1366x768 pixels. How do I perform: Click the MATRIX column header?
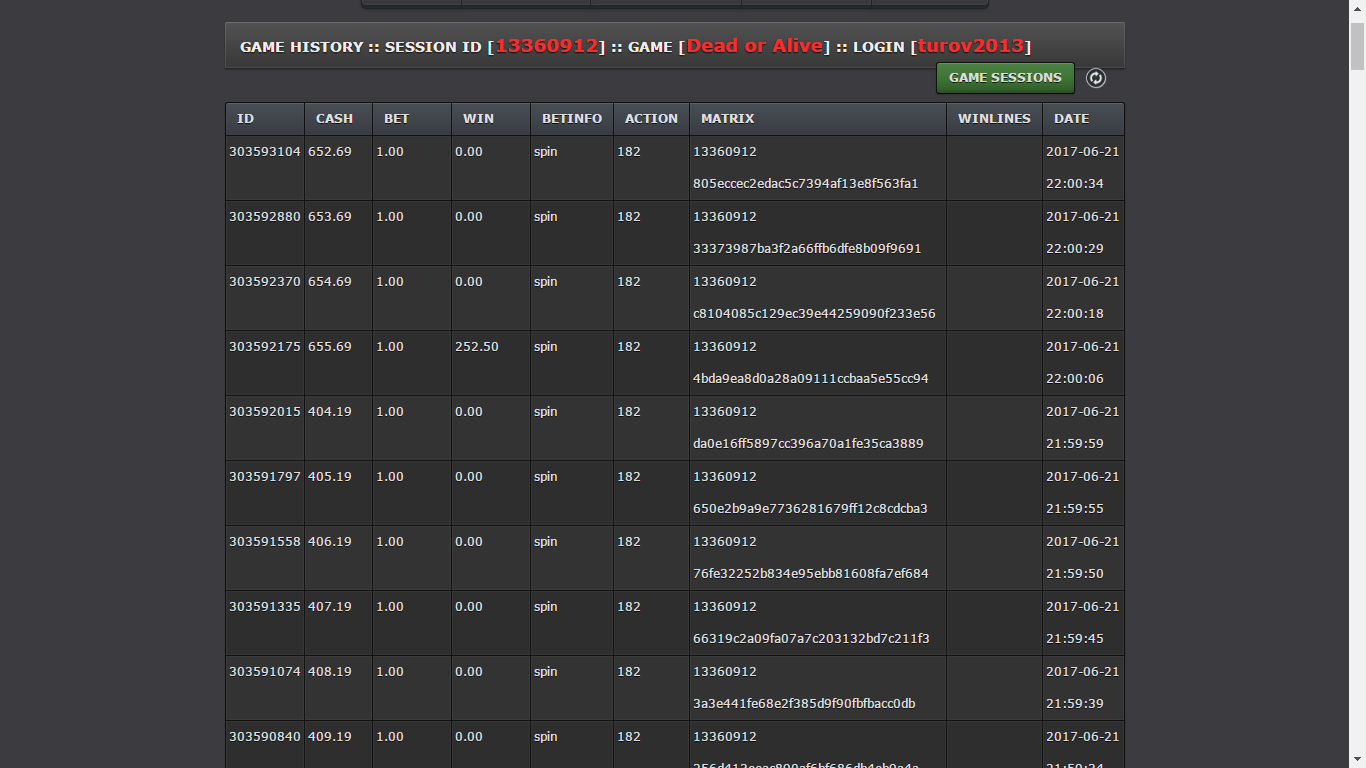pyautogui.click(x=728, y=119)
